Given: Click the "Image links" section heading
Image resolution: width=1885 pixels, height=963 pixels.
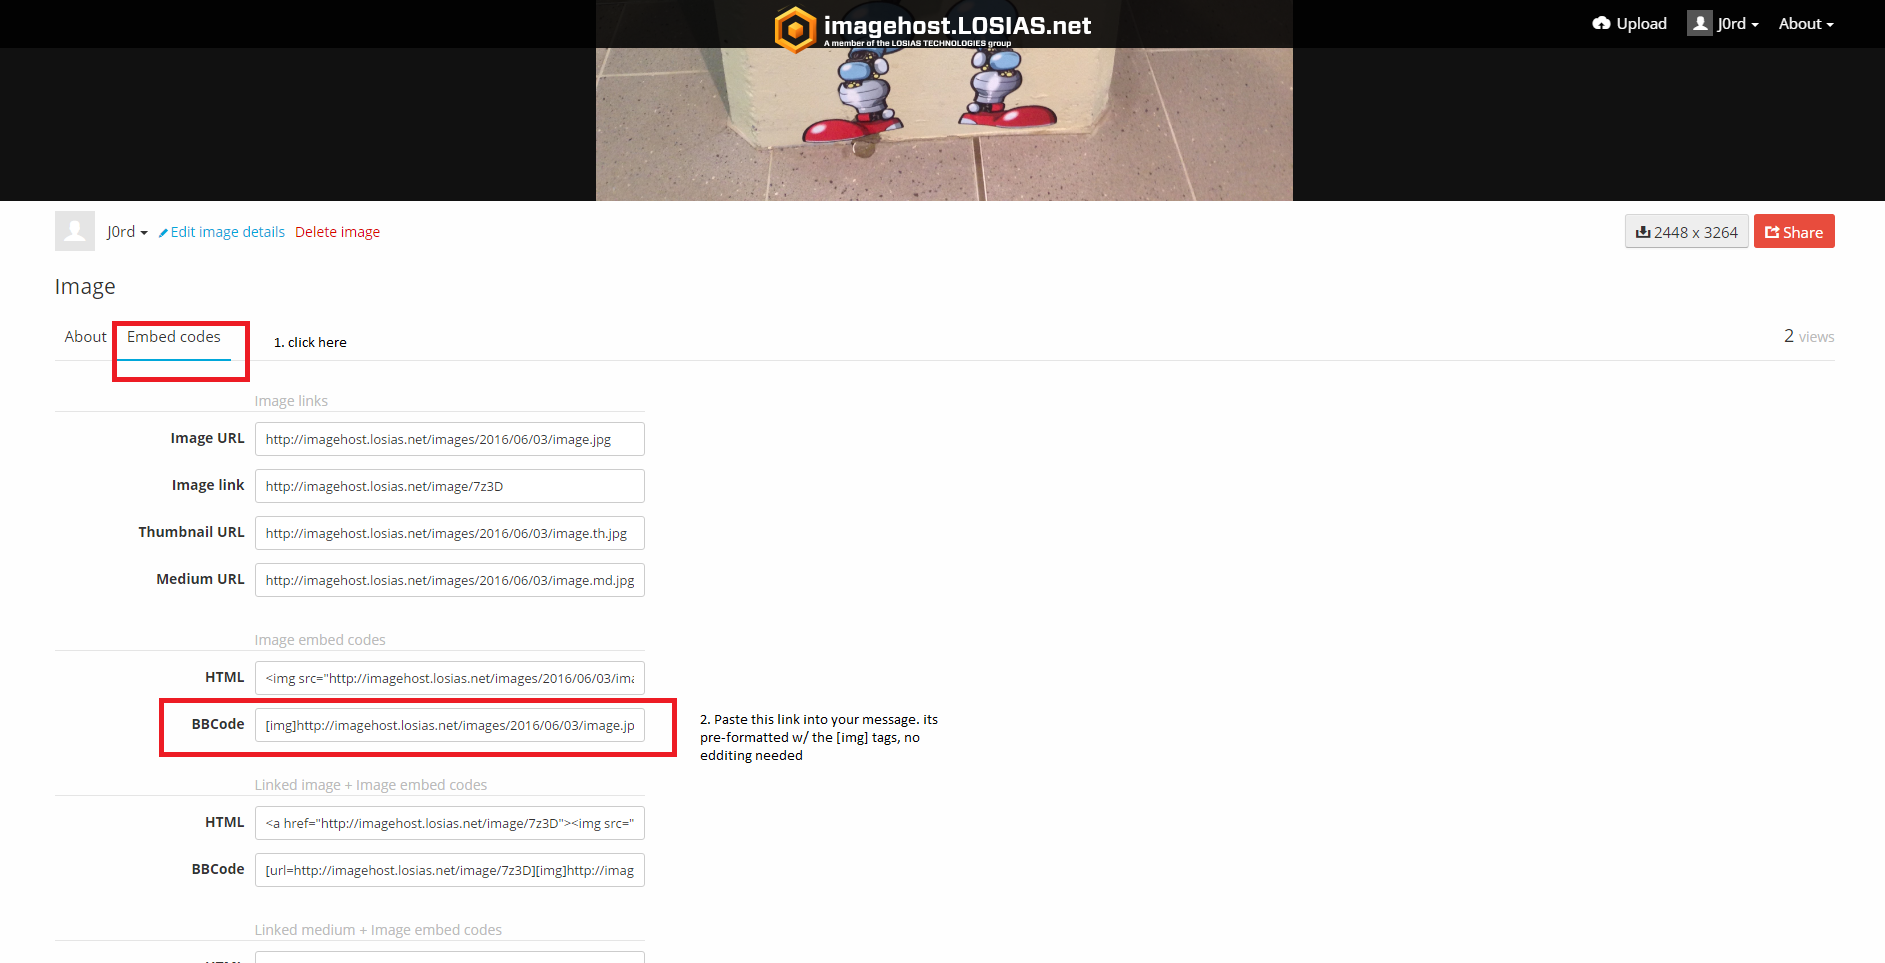Looking at the screenshot, I should (291, 401).
